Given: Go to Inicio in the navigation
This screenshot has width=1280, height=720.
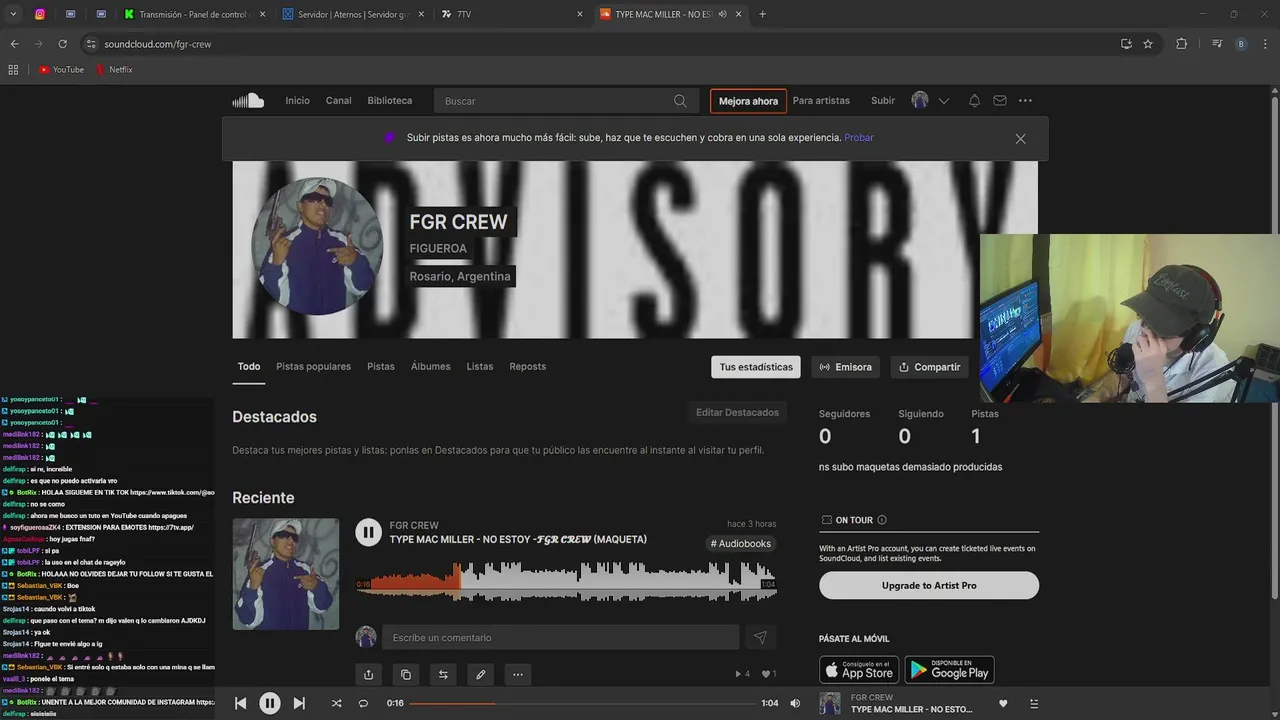Looking at the screenshot, I should 297,101.
